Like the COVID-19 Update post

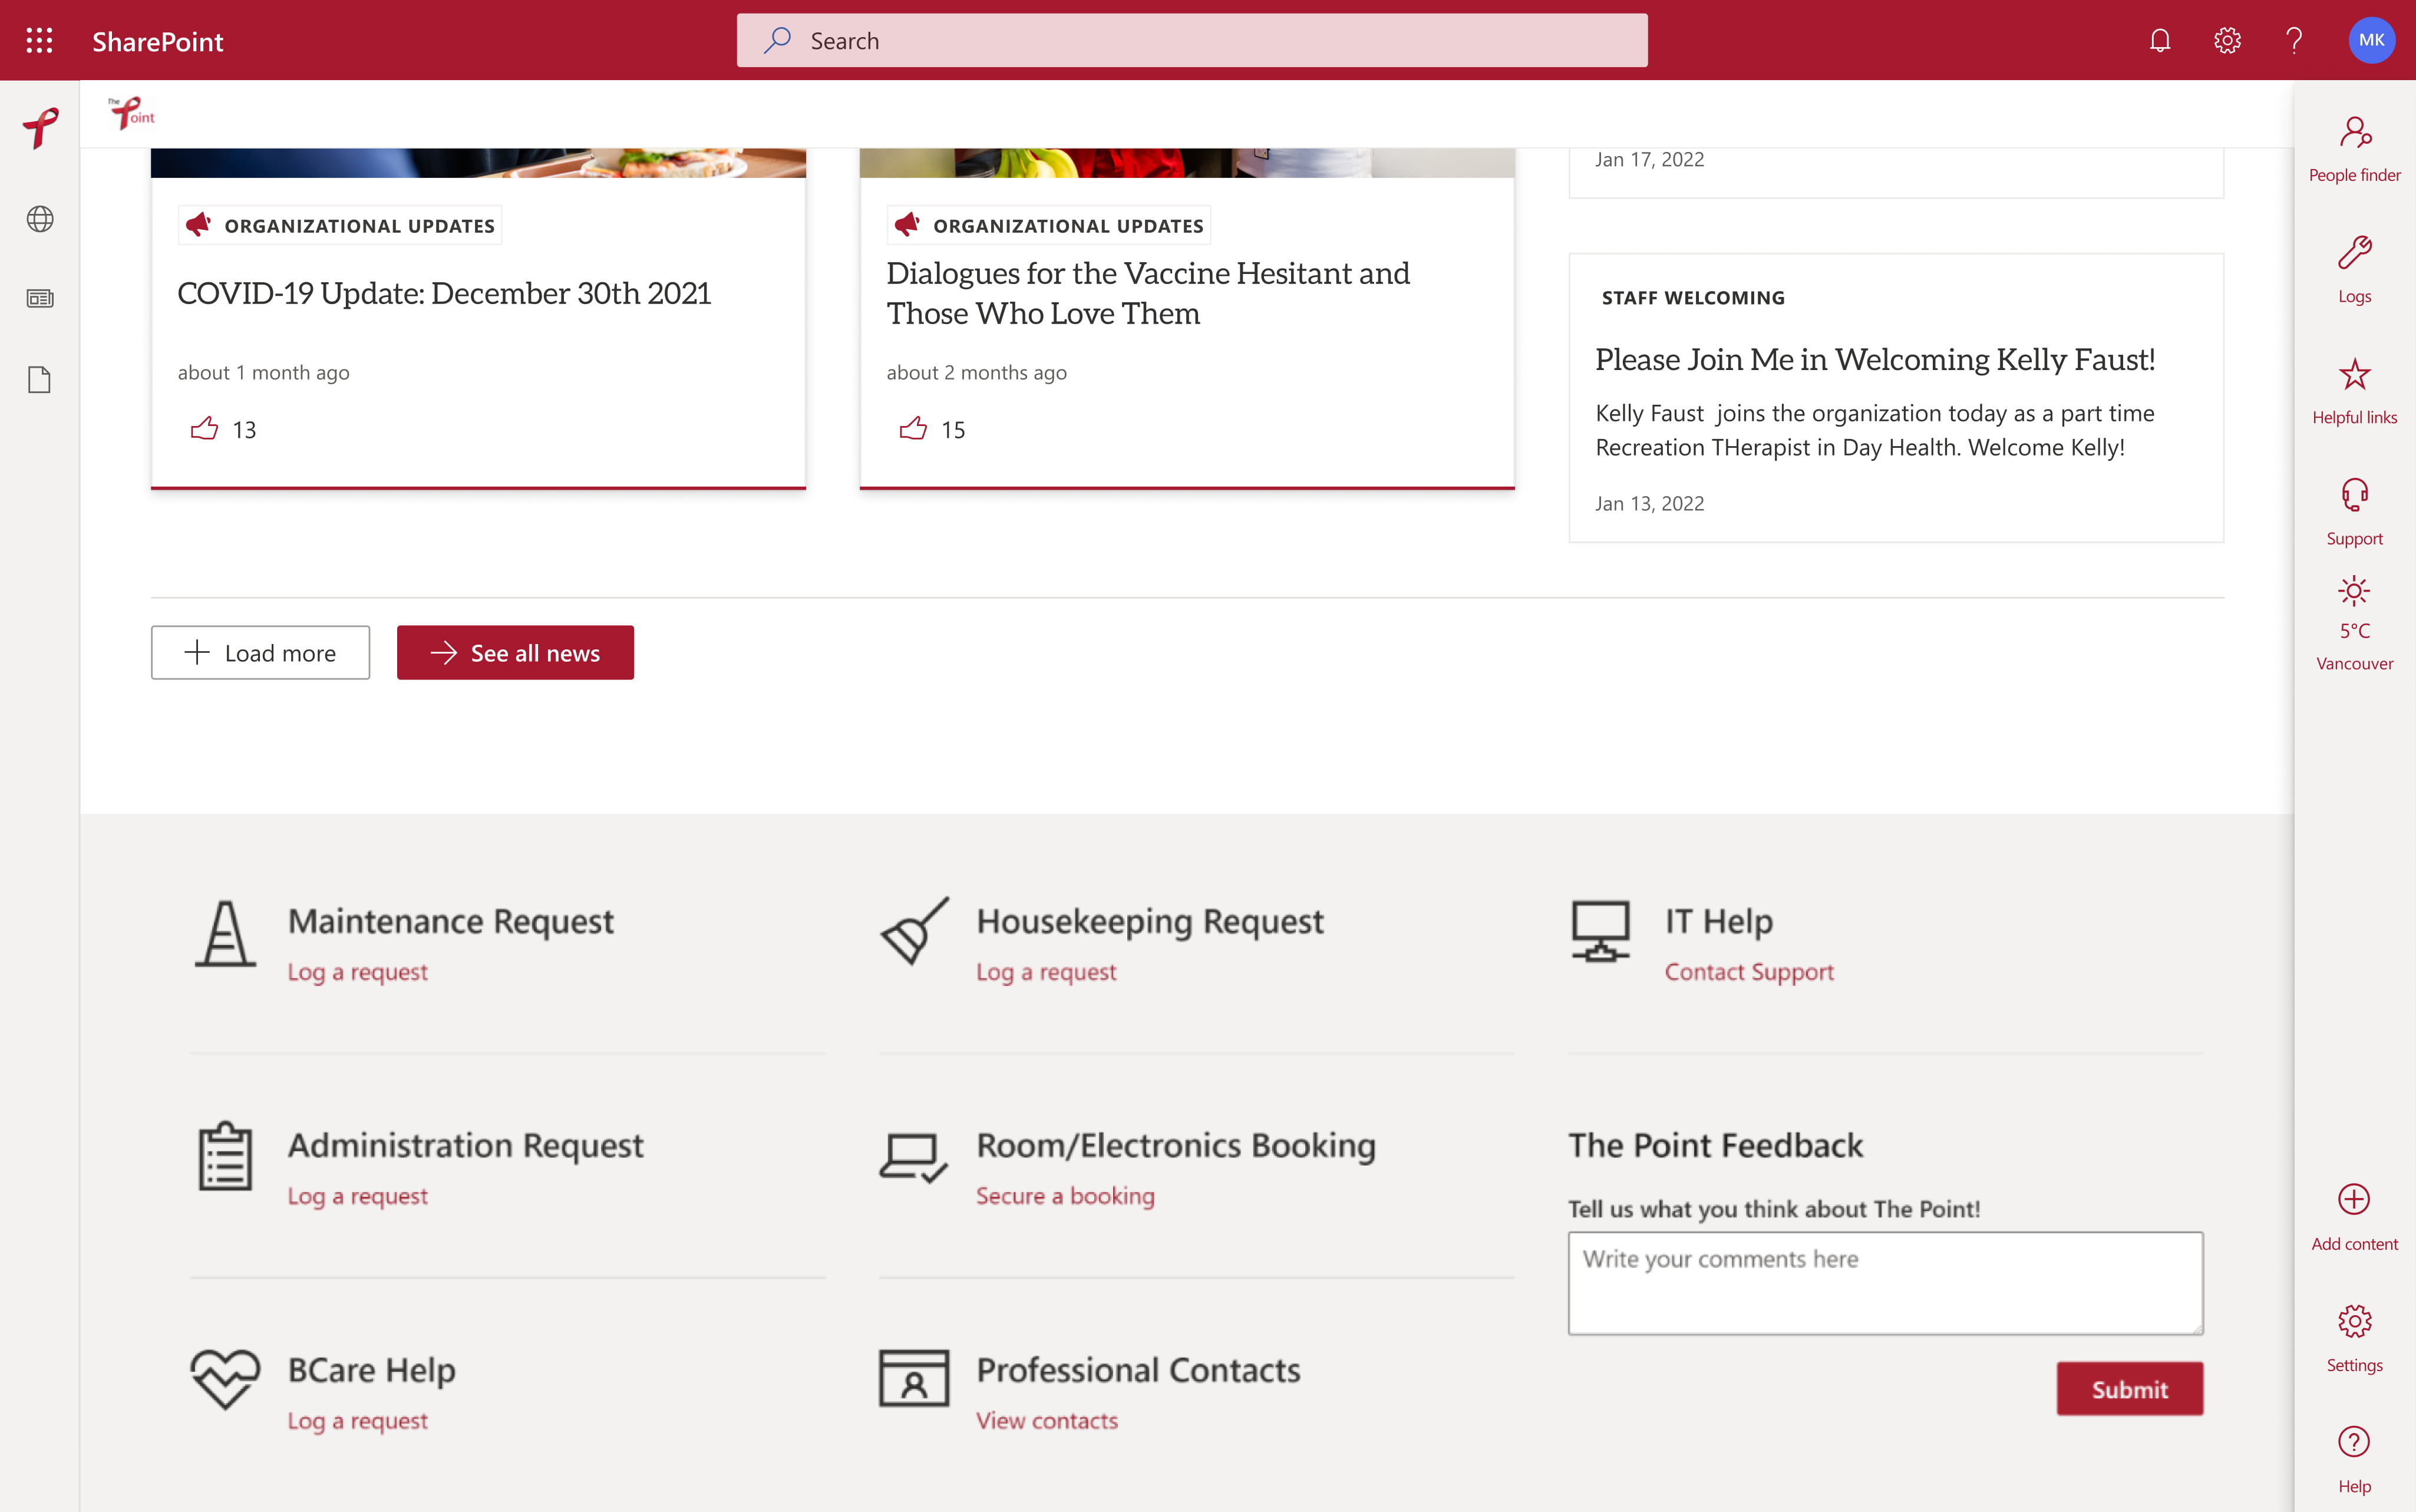[204, 428]
